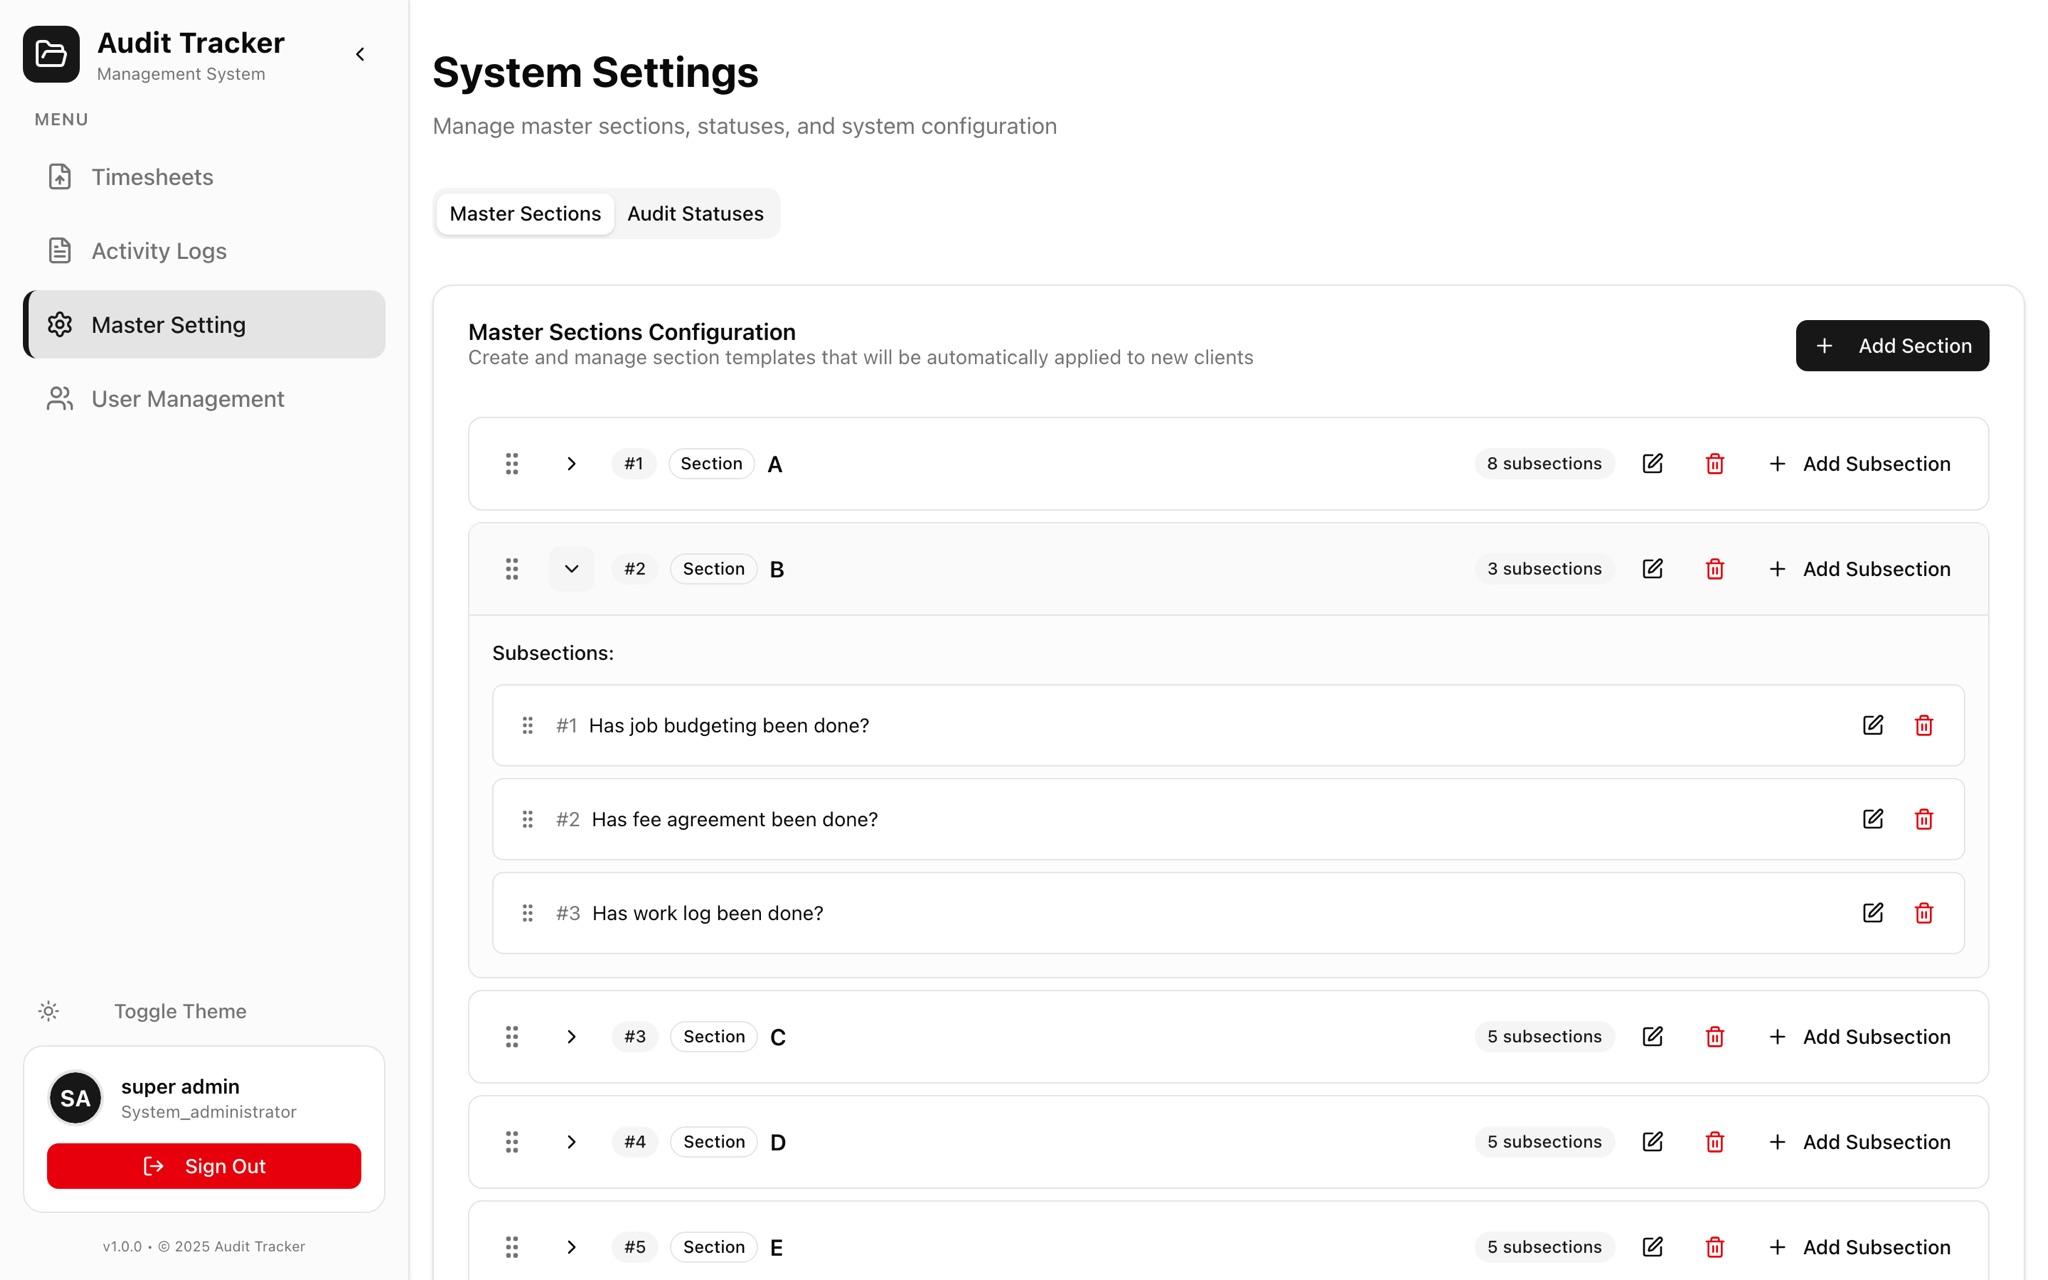Add Subsection to Section A
2048x1280 pixels.
[x=1859, y=464]
